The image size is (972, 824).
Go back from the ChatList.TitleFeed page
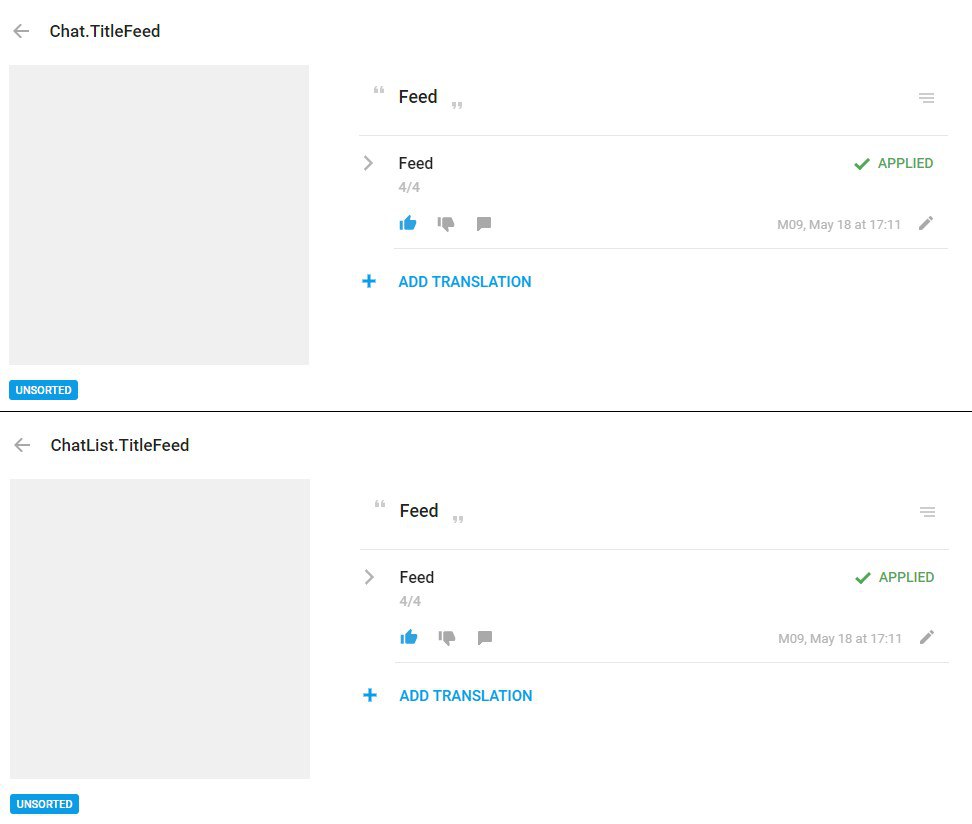click(x=22, y=445)
